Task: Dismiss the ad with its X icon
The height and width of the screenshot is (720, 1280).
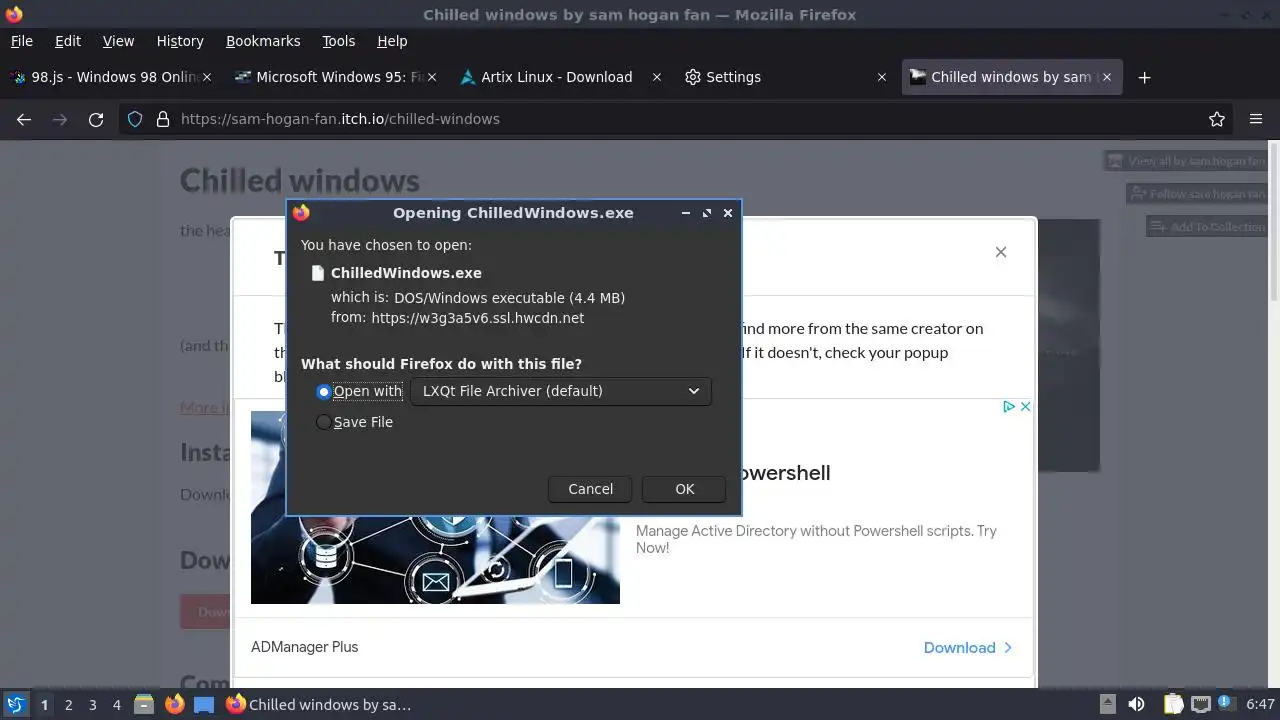Action: (1025, 407)
